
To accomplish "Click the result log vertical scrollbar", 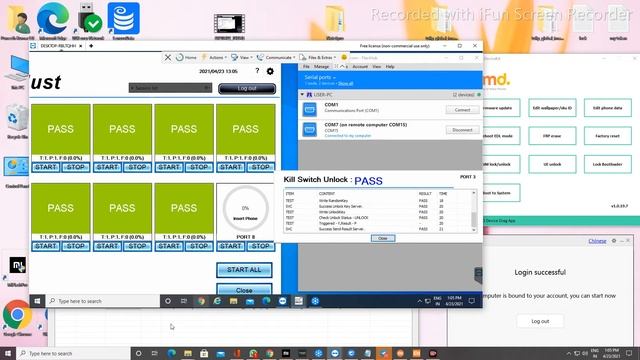I will [474, 211].
